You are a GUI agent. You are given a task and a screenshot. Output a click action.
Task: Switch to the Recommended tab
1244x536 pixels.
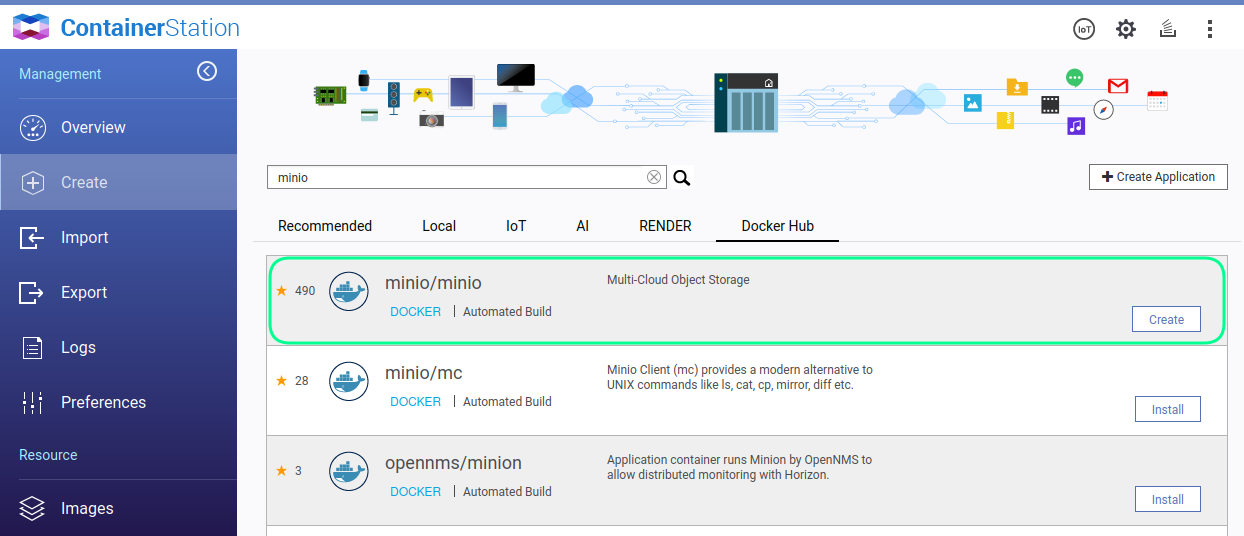[x=325, y=226]
